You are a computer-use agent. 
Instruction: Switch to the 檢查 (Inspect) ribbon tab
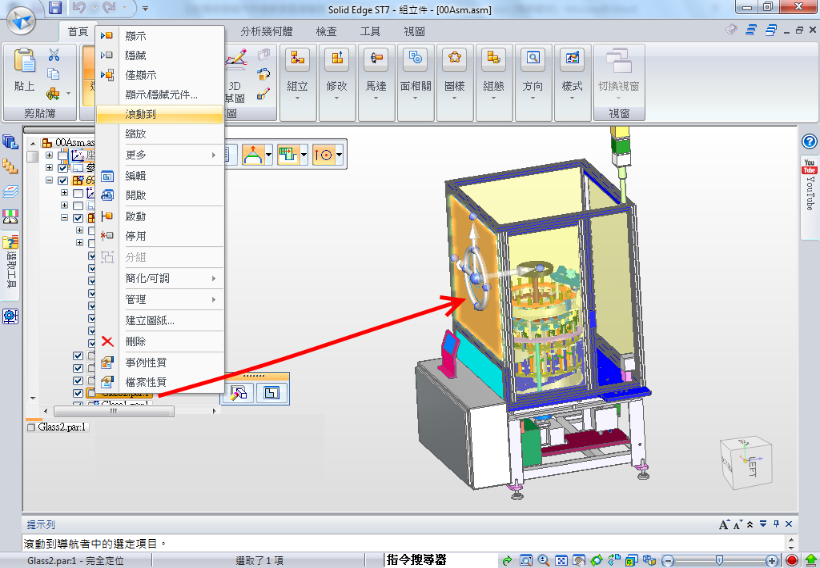(x=326, y=31)
